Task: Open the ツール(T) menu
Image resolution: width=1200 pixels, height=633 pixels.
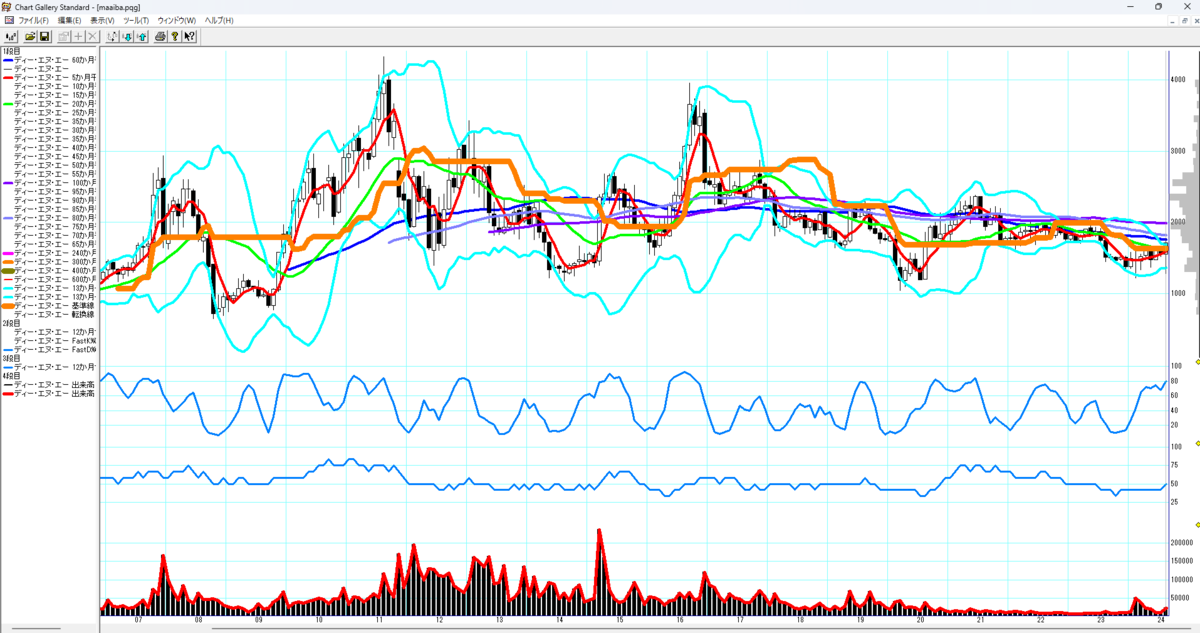Action: click(x=136, y=20)
